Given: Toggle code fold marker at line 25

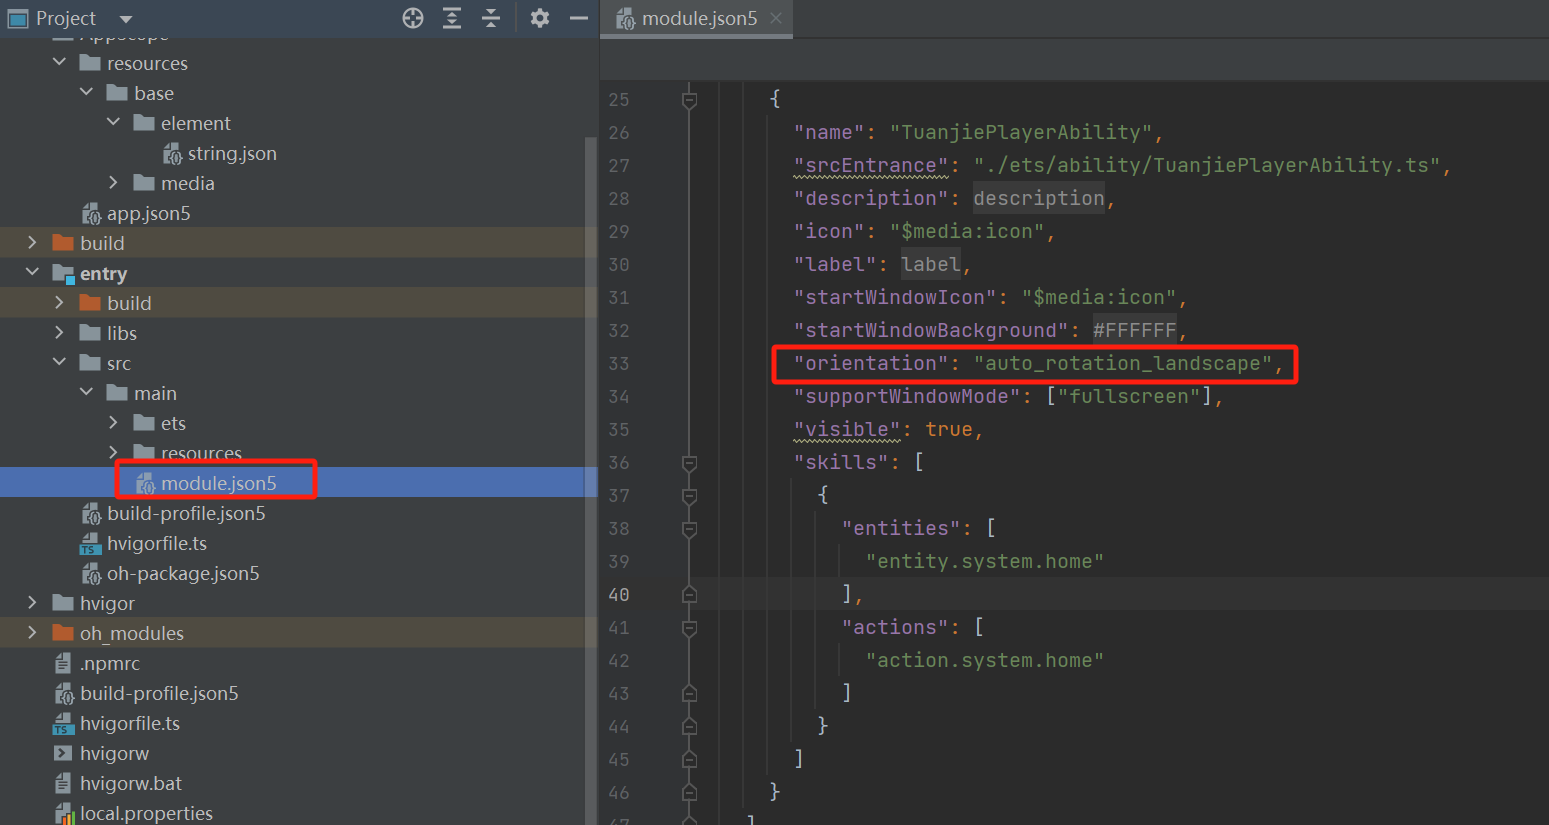Looking at the screenshot, I should point(689,100).
